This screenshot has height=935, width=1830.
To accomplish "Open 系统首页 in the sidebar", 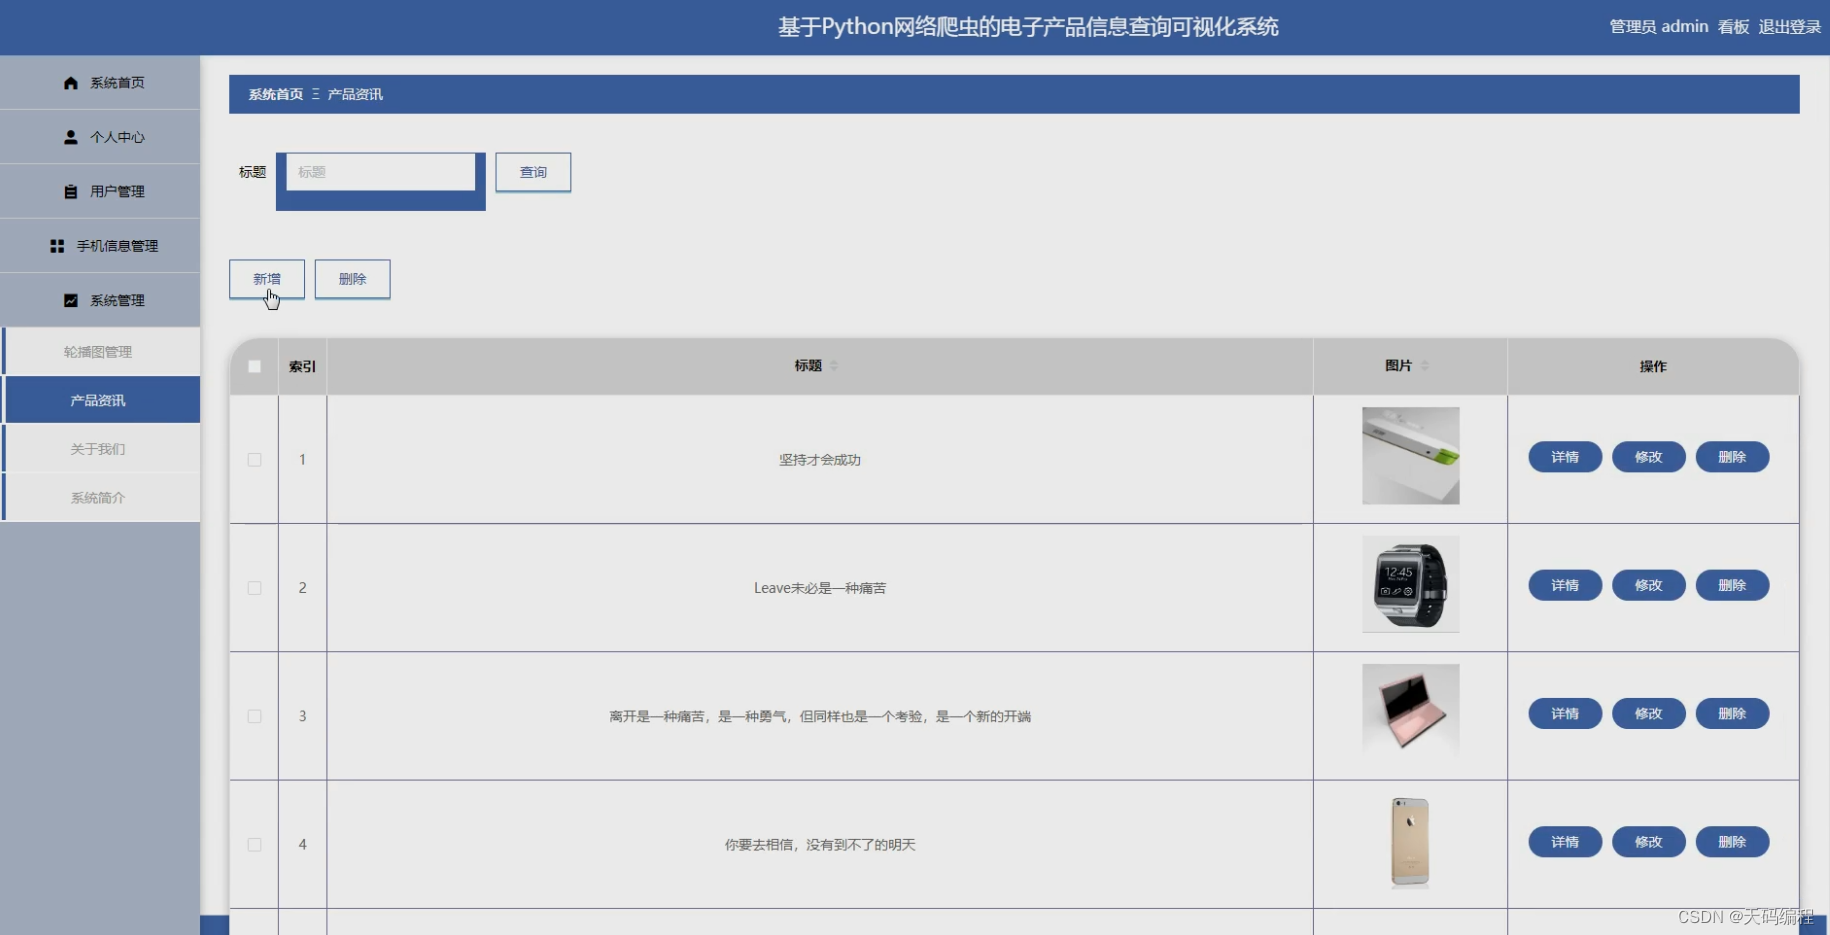I will [100, 83].
